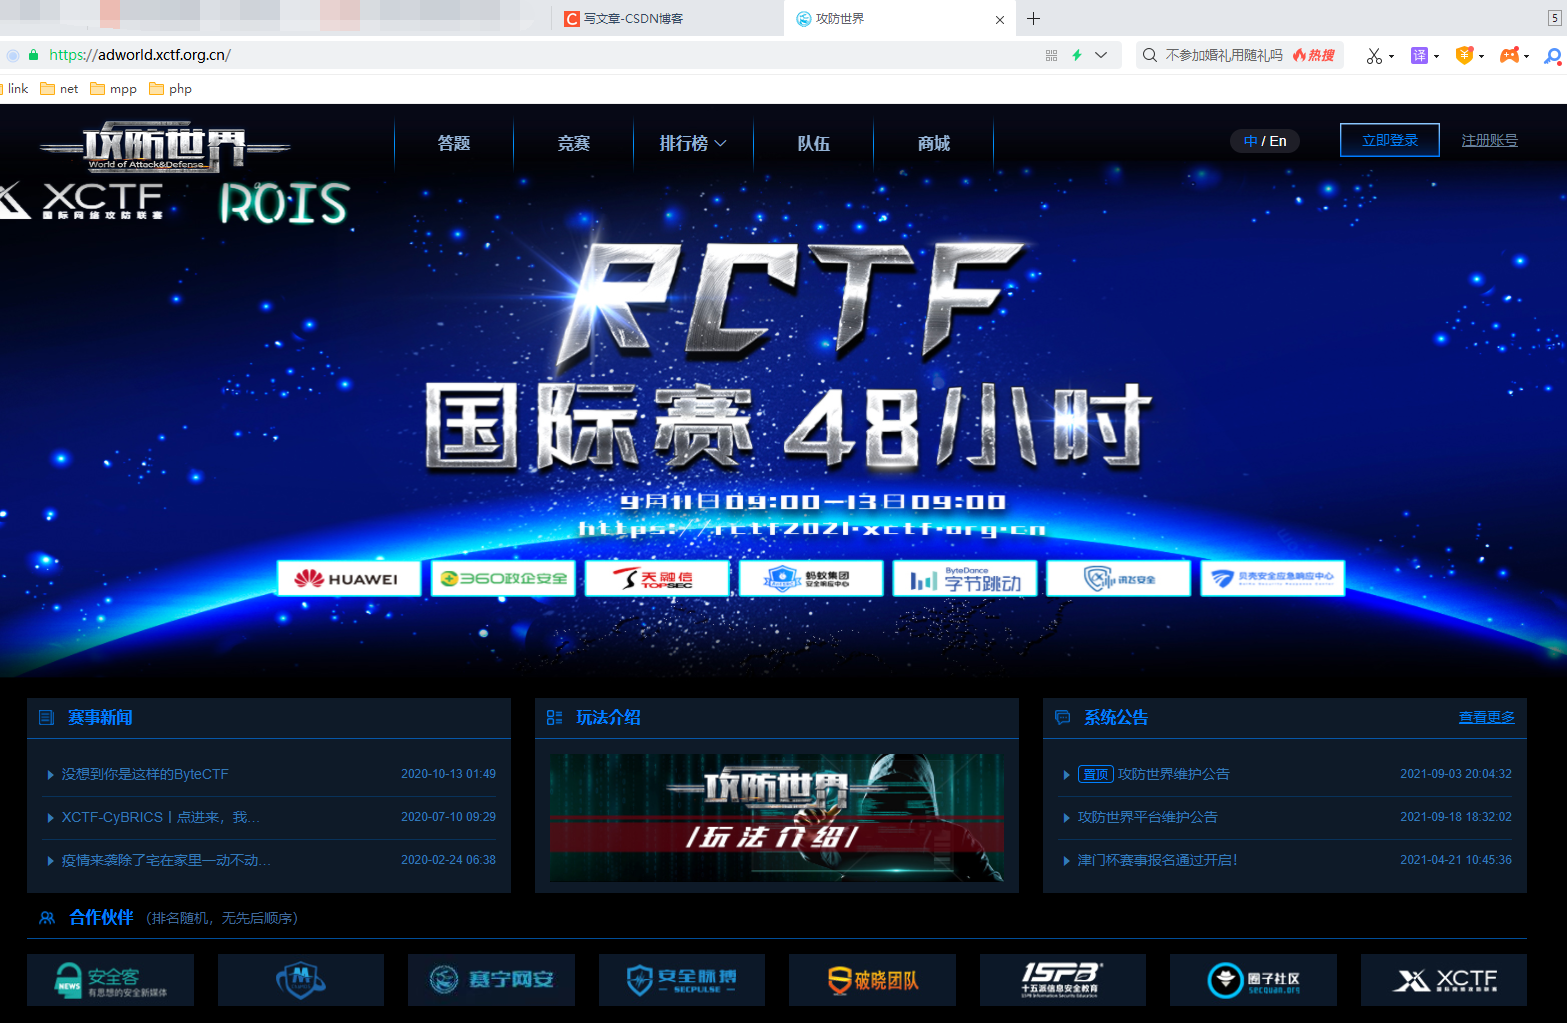Viewport: 1567px width, 1023px height.
Task: Click the 玩法介绍 video thumbnail
Action: (776, 818)
